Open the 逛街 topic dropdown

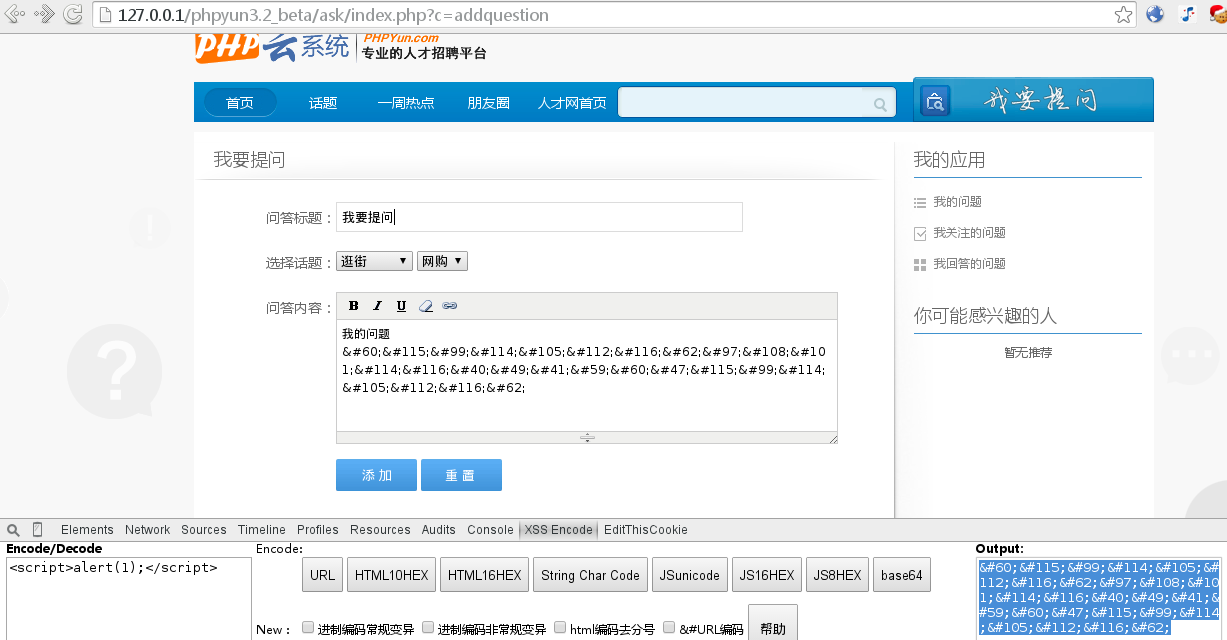point(374,261)
